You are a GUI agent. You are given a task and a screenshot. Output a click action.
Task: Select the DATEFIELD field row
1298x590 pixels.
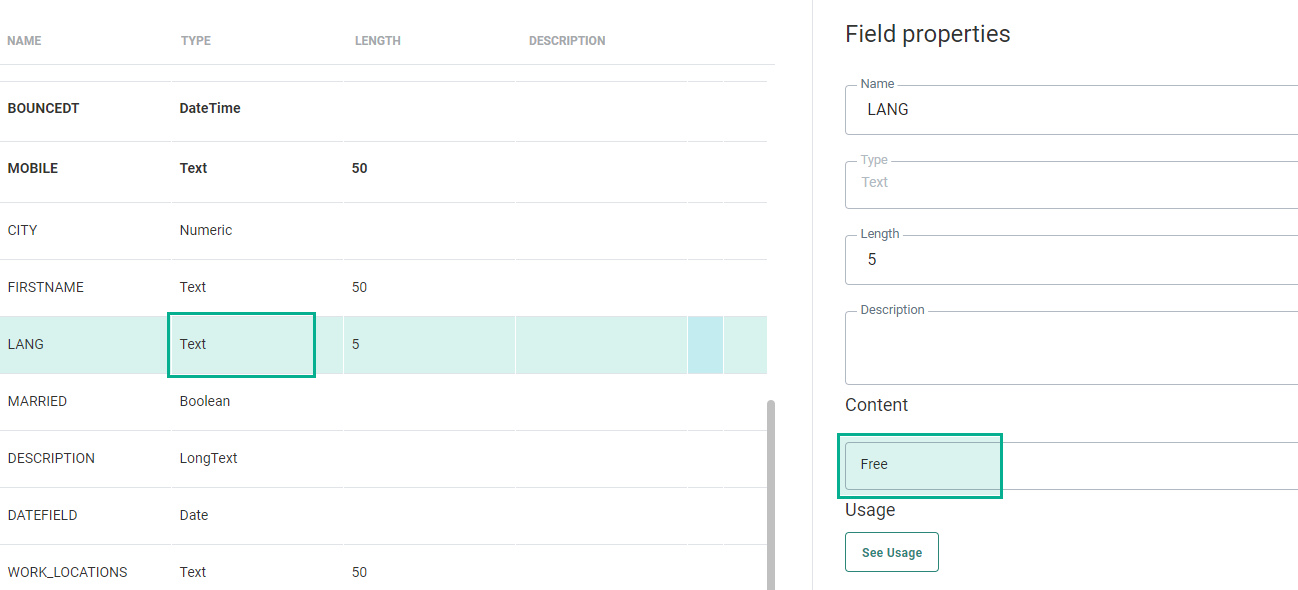(43, 515)
